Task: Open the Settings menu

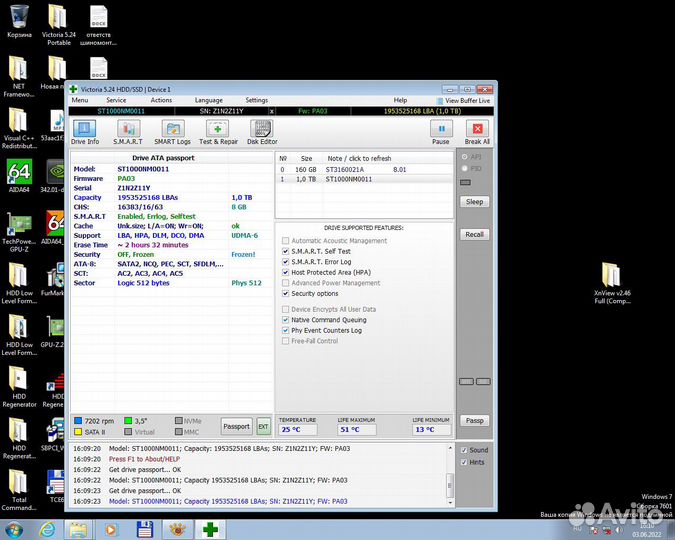Action: 257,100
